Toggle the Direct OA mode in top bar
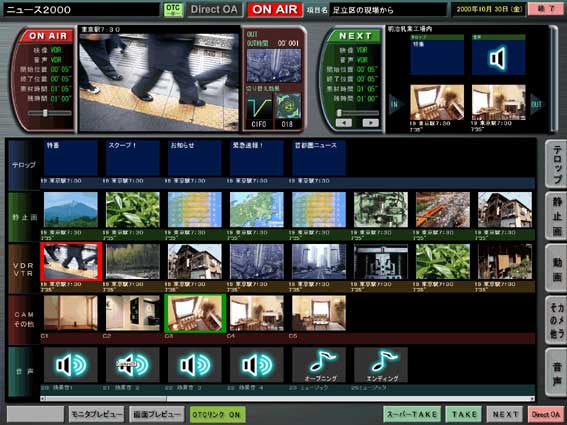The image size is (567, 425). pyautogui.click(x=214, y=9)
